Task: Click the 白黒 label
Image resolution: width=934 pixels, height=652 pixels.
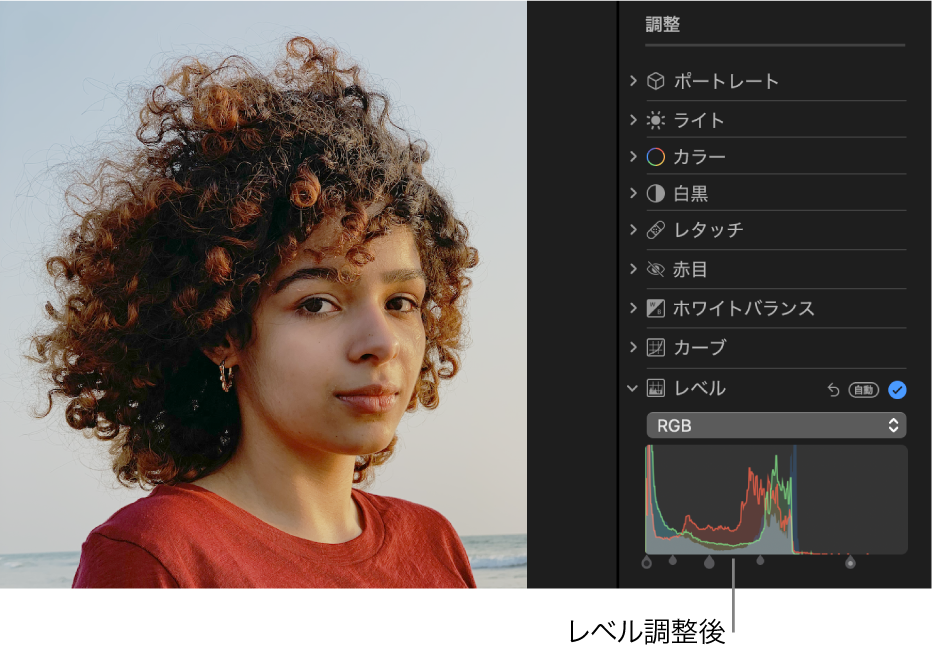Action: (x=690, y=194)
